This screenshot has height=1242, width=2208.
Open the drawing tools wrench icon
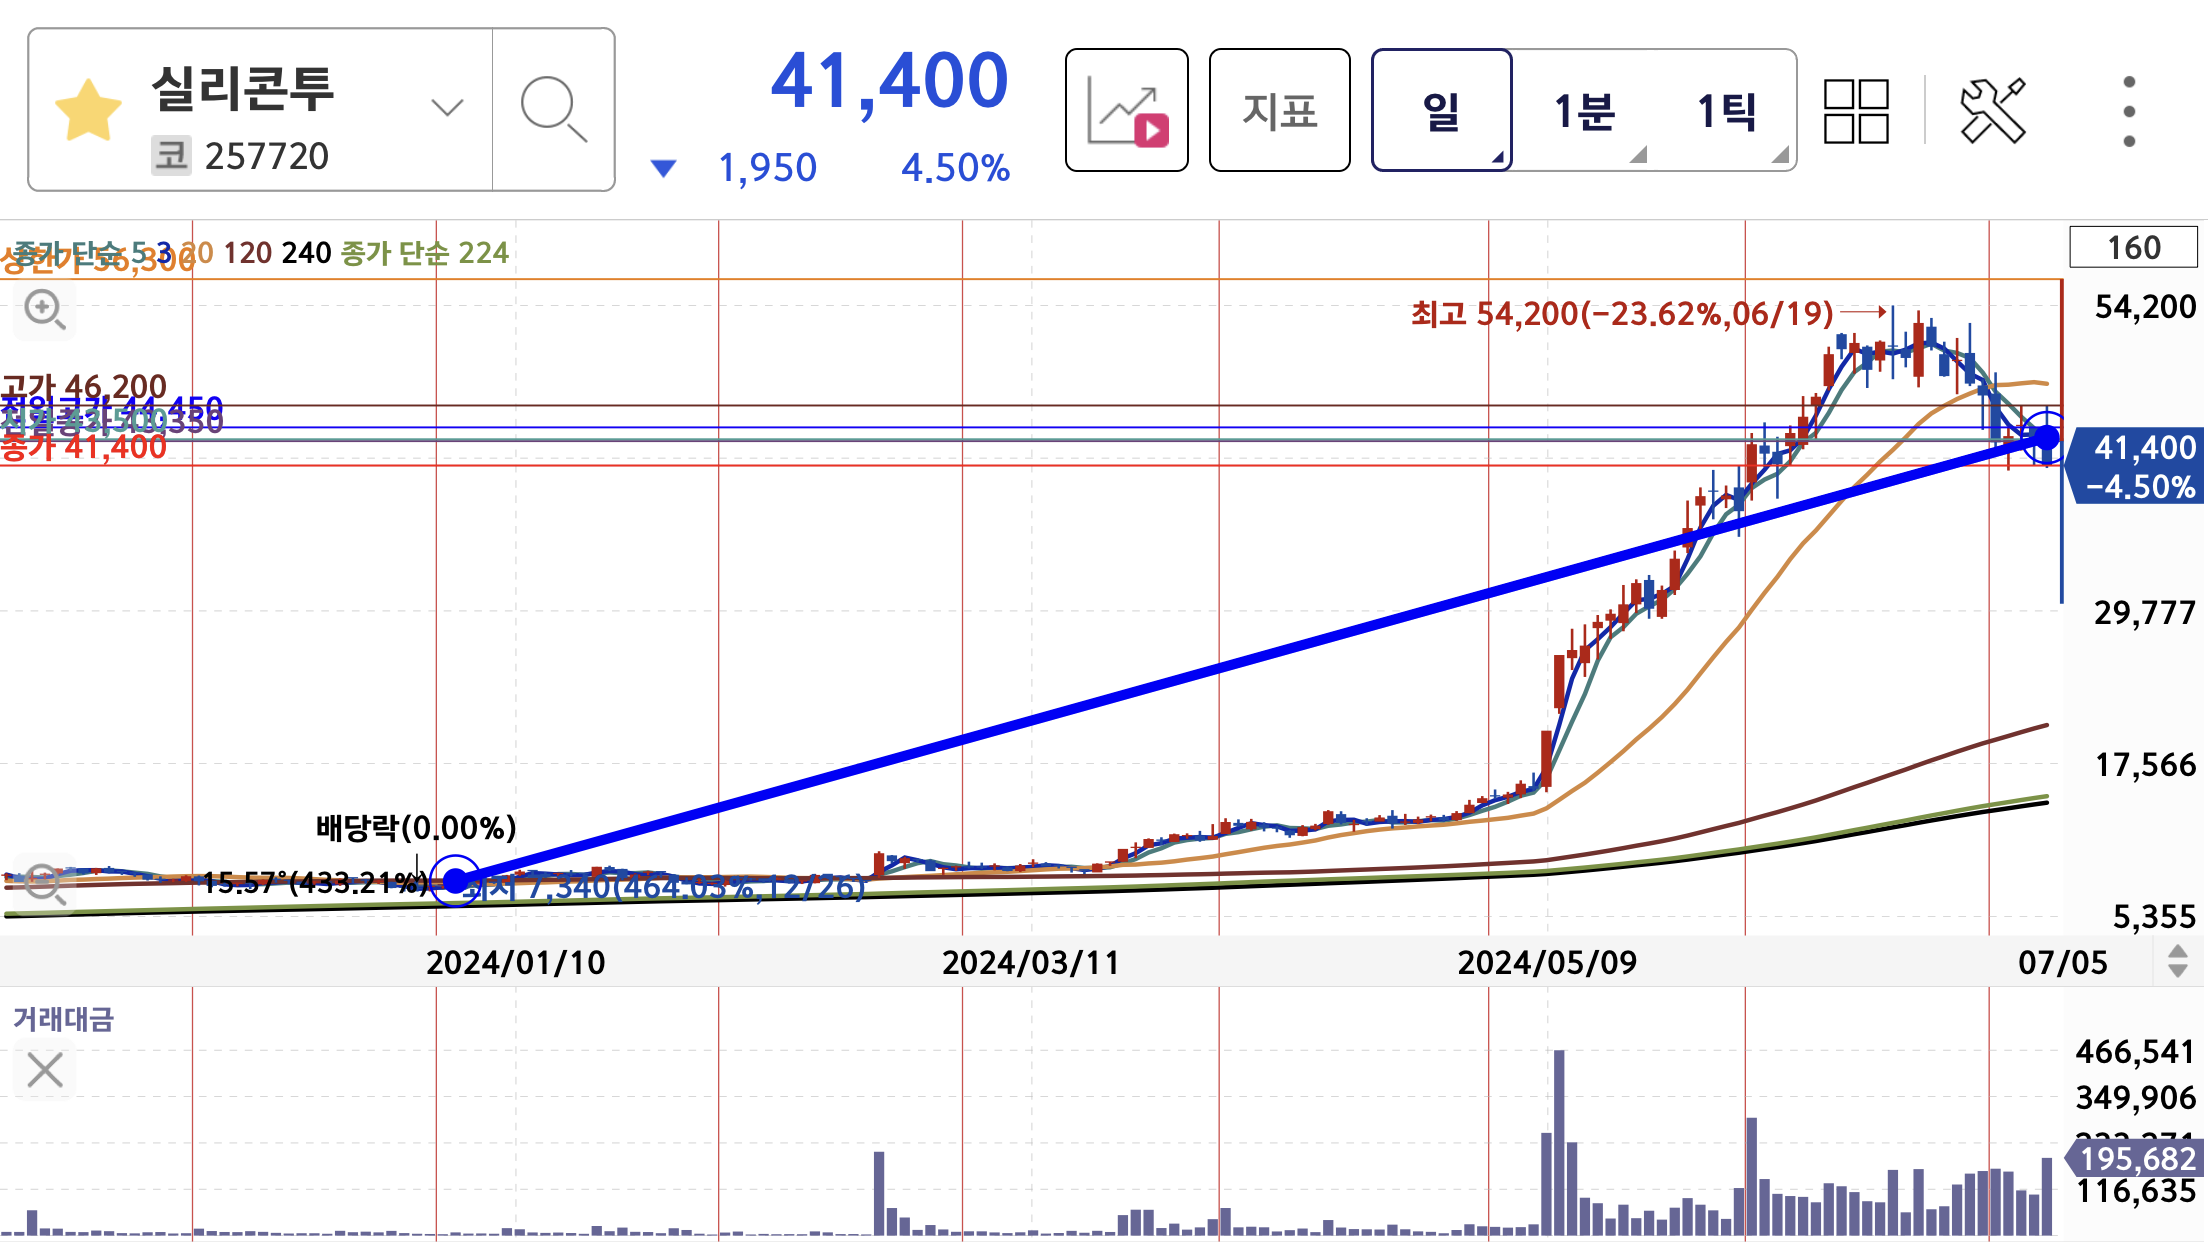point(1992,110)
